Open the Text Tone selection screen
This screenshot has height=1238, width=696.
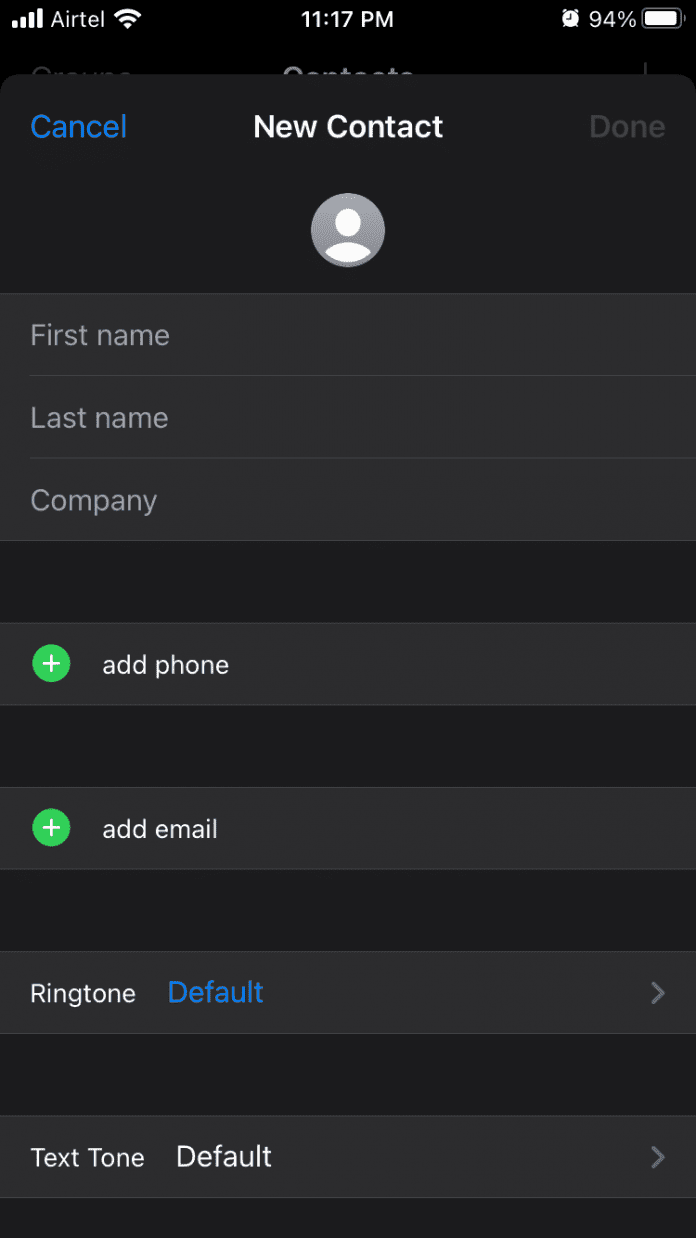pos(348,1157)
